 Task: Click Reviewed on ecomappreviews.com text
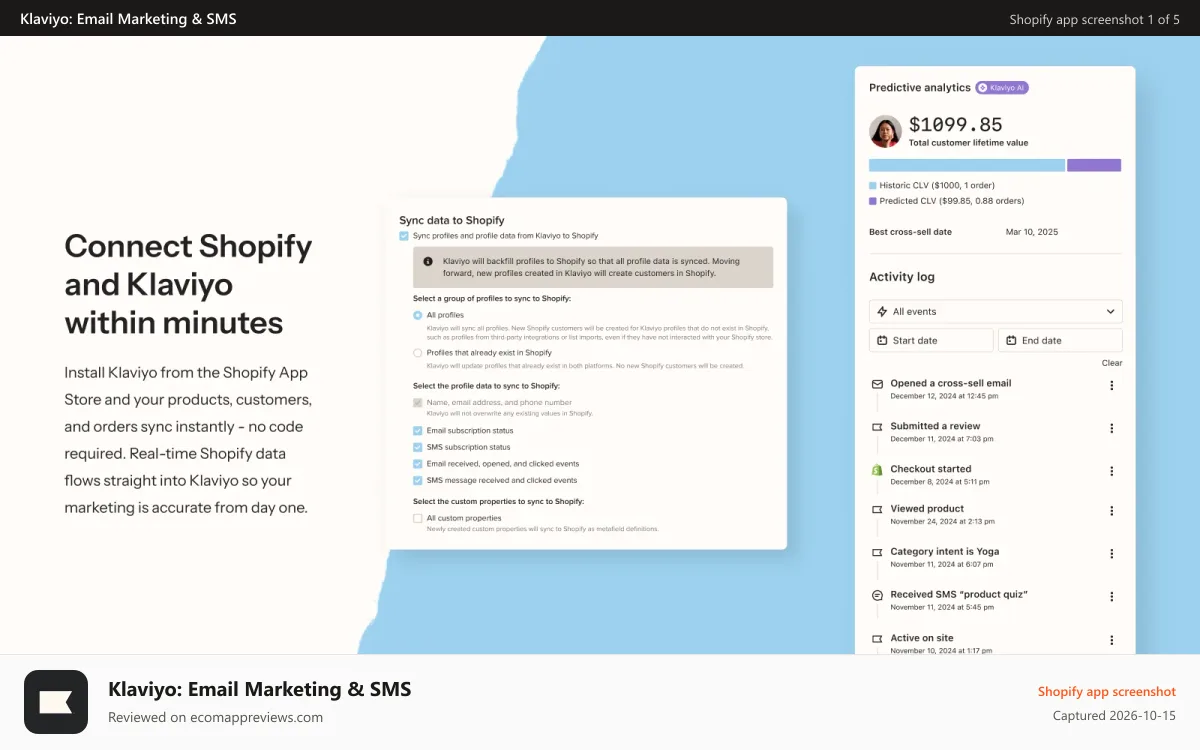point(215,717)
